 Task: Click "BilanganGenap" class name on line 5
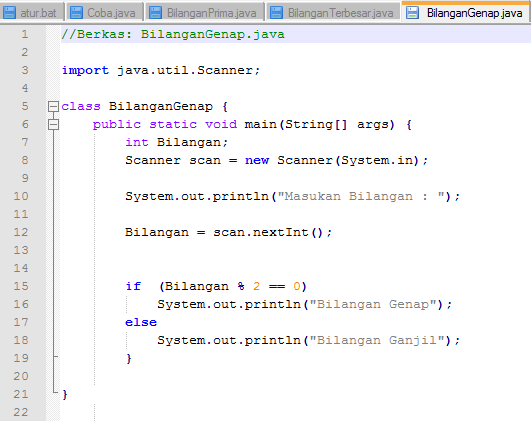(161, 106)
